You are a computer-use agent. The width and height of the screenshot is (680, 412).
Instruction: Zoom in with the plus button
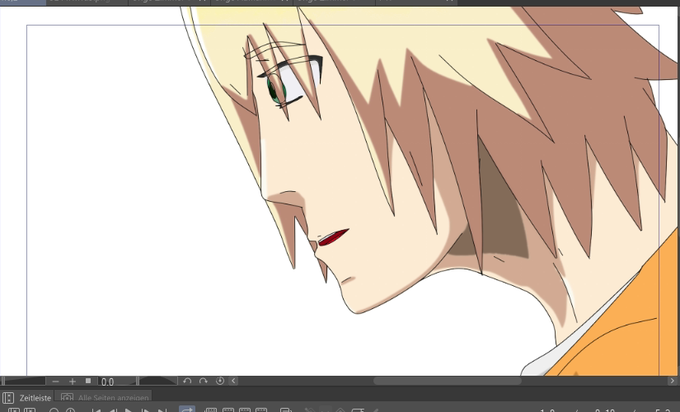pyautogui.click(x=72, y=381)
